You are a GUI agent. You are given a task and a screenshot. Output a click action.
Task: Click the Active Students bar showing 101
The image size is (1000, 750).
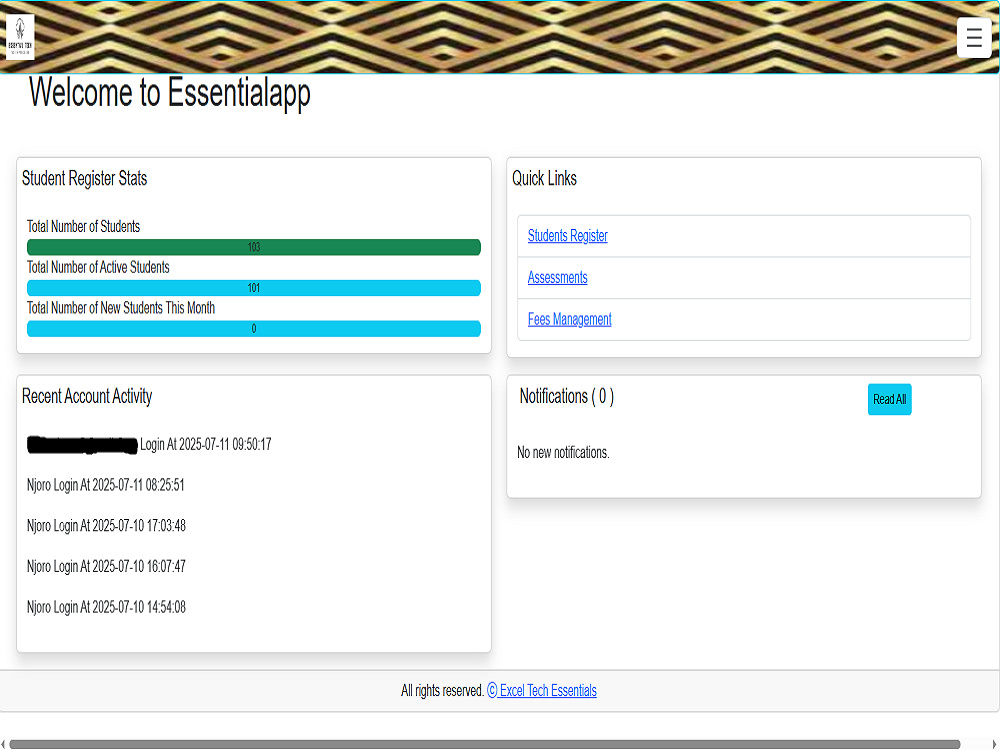[x=254, y=288]
